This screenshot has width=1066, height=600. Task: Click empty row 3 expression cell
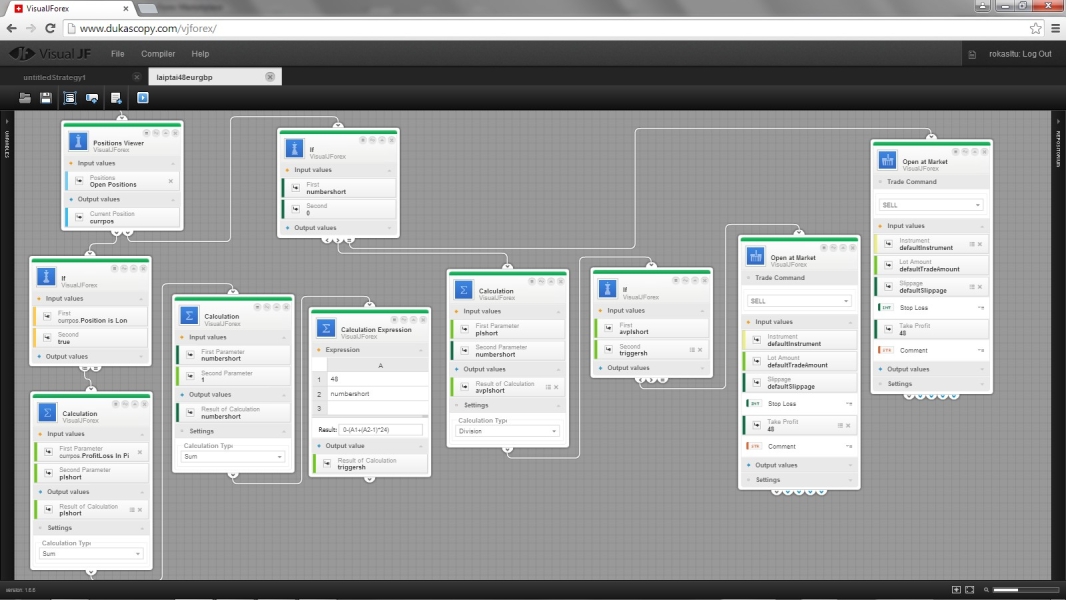click(377, 408)
